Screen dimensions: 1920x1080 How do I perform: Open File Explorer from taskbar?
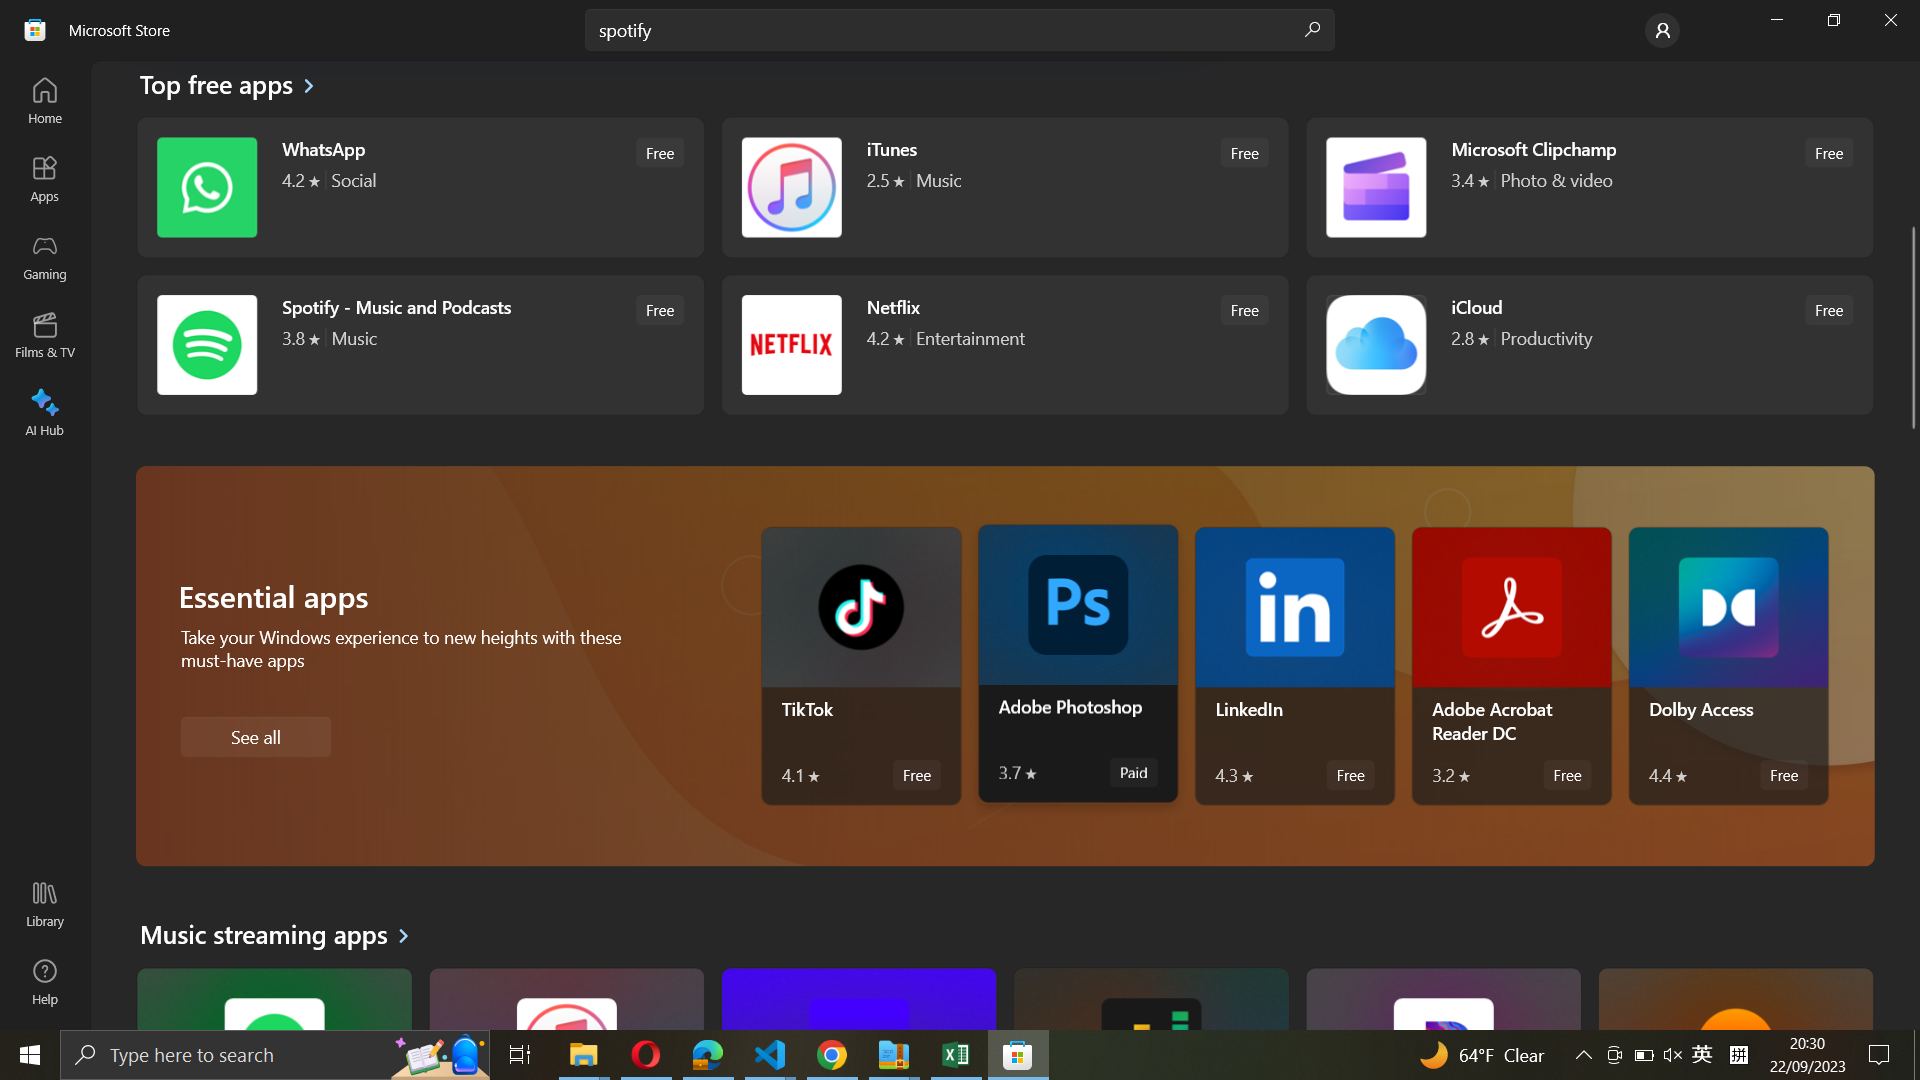tap(583, 1055)
